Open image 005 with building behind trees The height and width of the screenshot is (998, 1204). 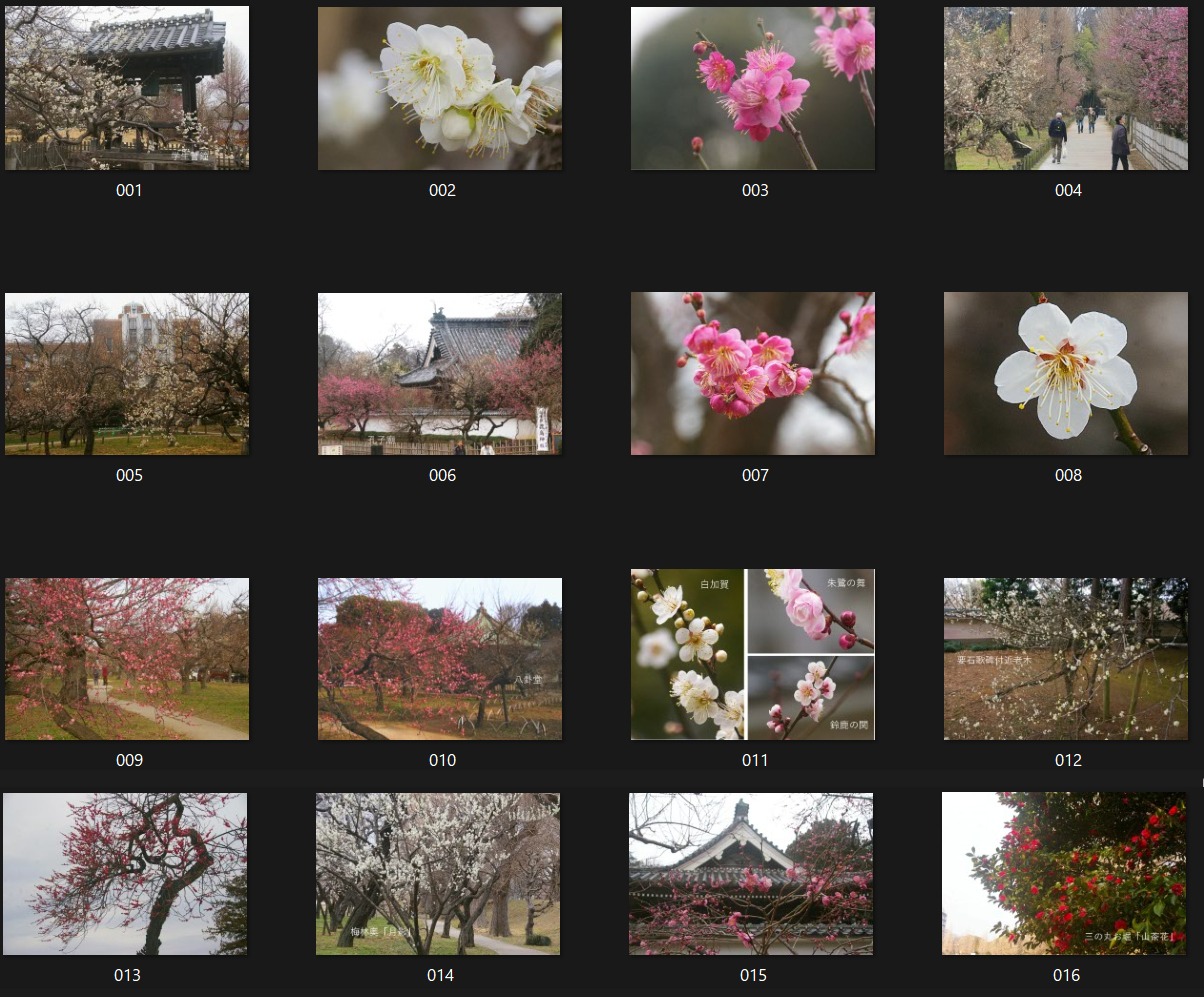[127, 374]
